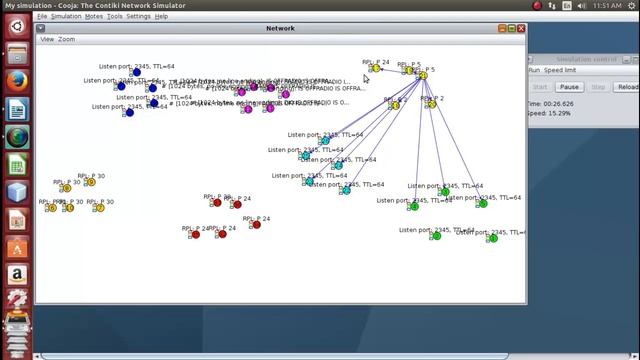Open LibreOffice Impress from the launcher
The width and height of the screenshot is (640, 360).
pyautogui.click(x=17, y=220)
